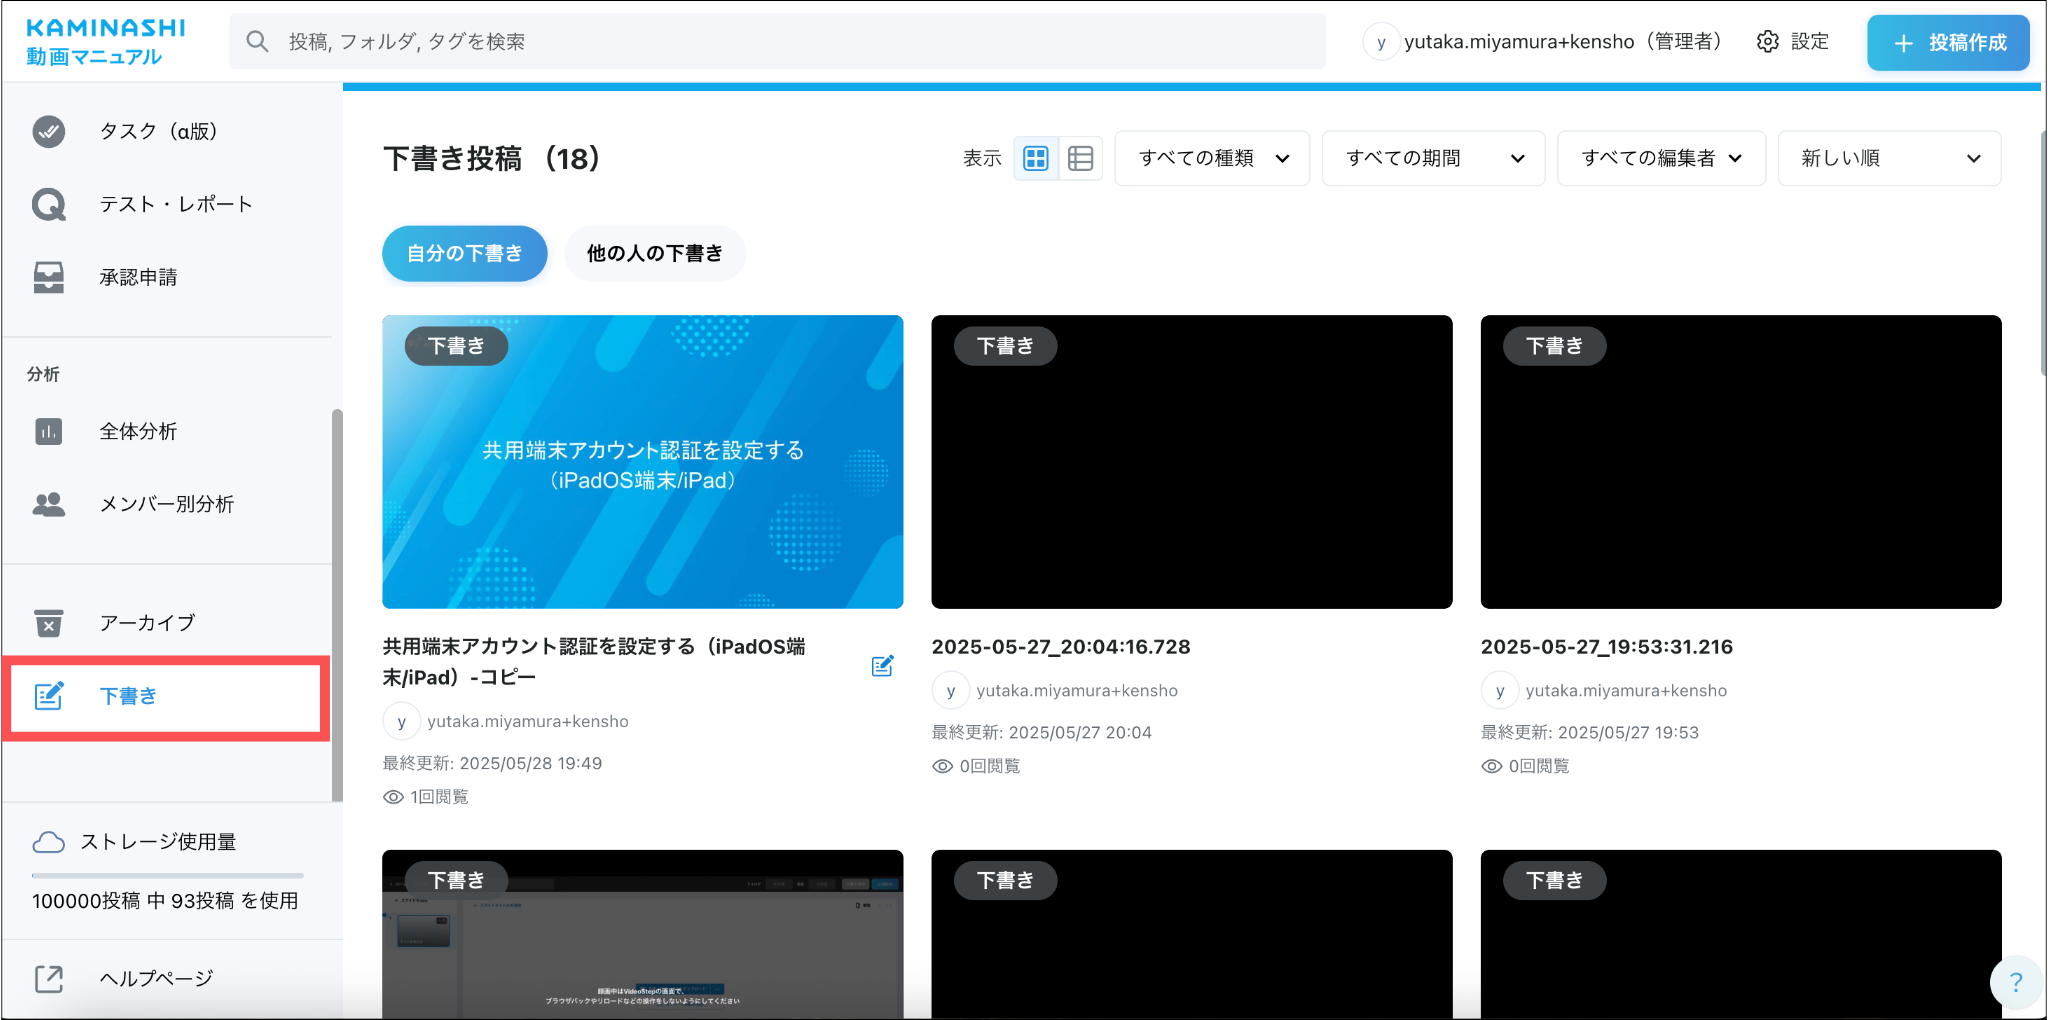Open the 新しい順 sort dropdown
This screenshot has height=1020, width=2048.
point(1890,158)
